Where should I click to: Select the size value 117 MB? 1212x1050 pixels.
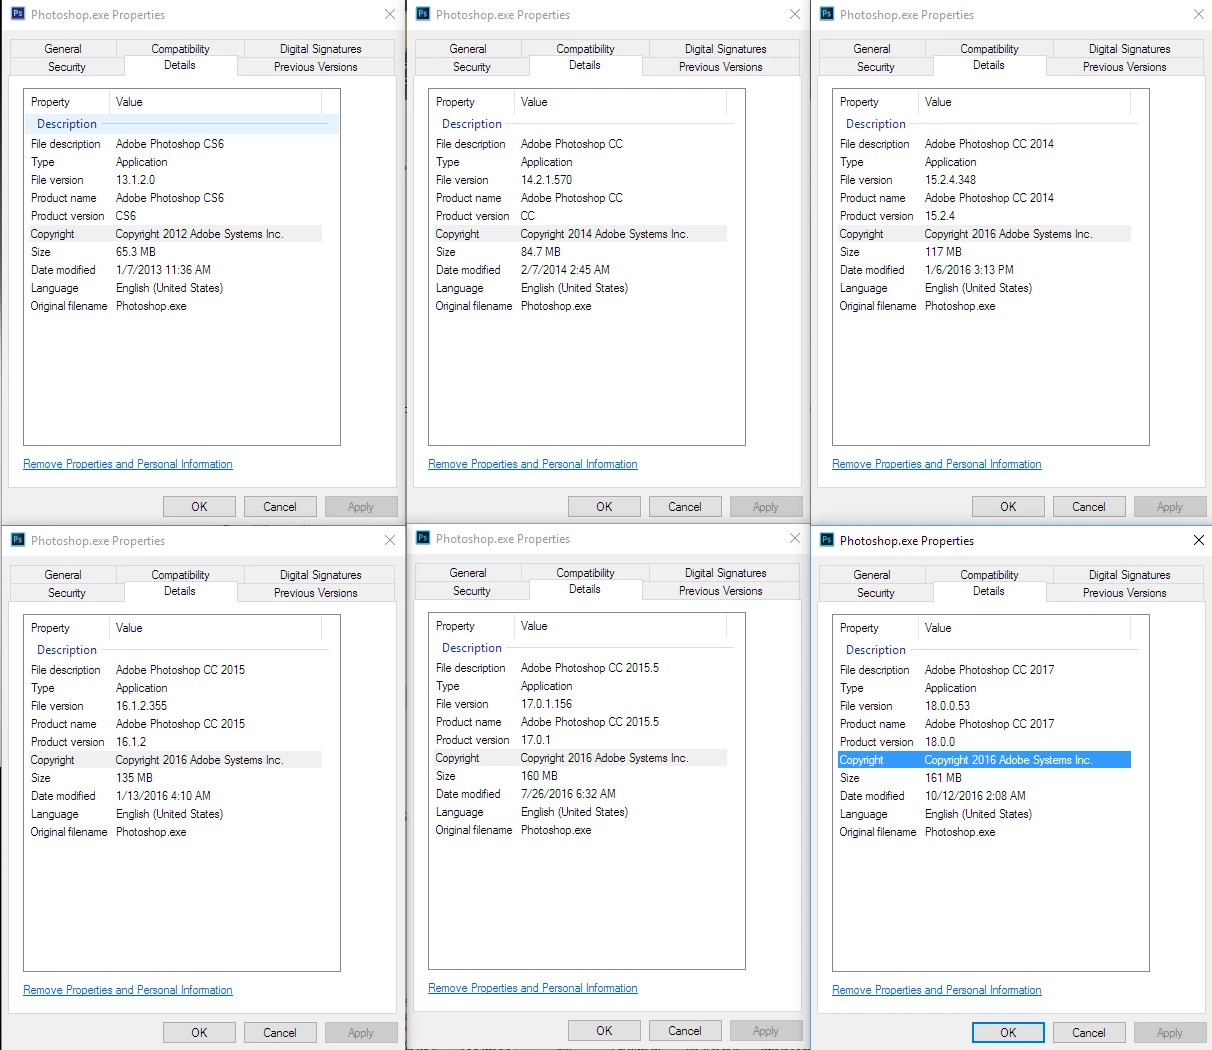point(943,252)
